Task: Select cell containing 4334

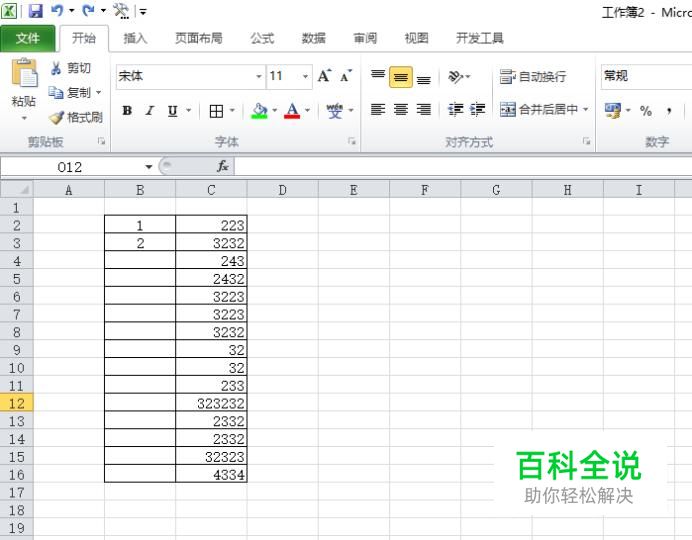Action: tap(211, 474)
